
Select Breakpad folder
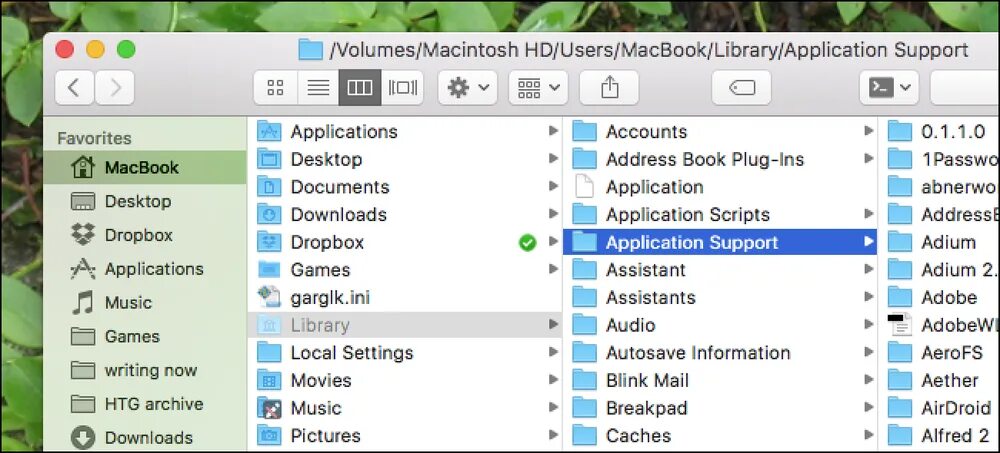click(720, 408)
